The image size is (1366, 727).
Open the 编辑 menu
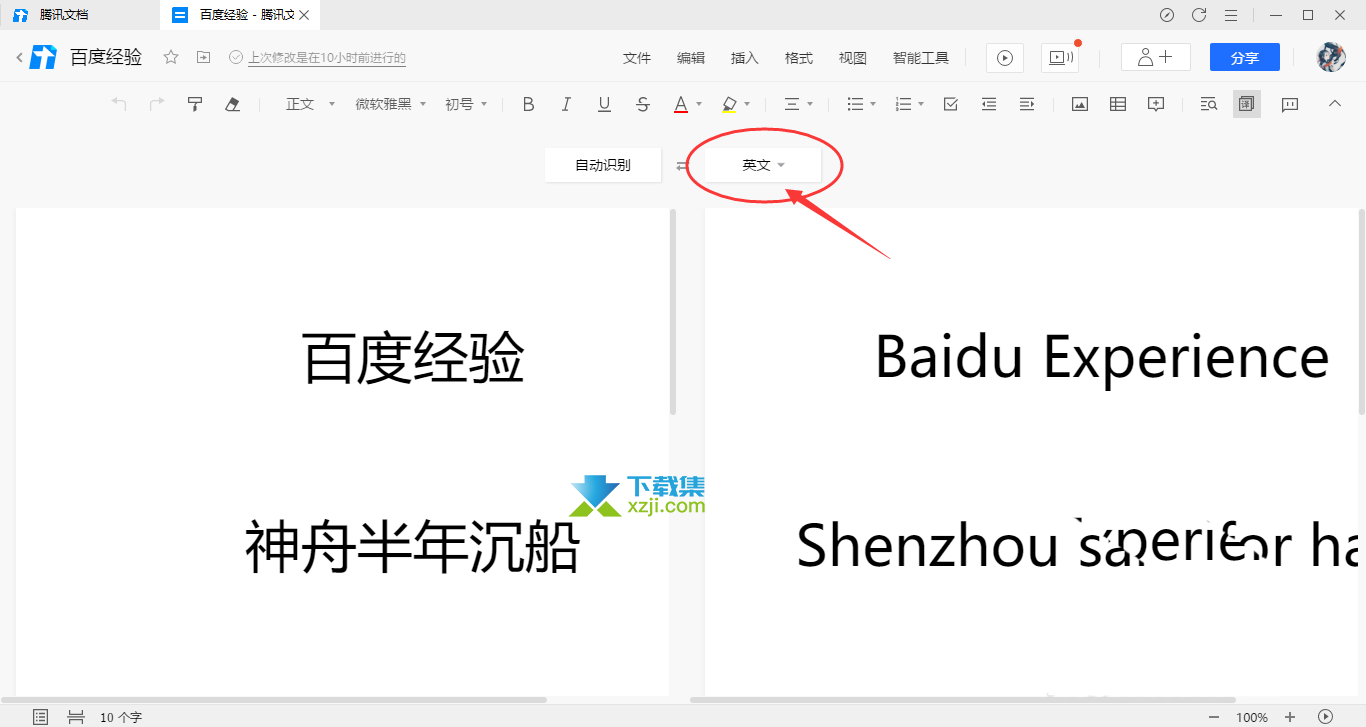[691, 58]
